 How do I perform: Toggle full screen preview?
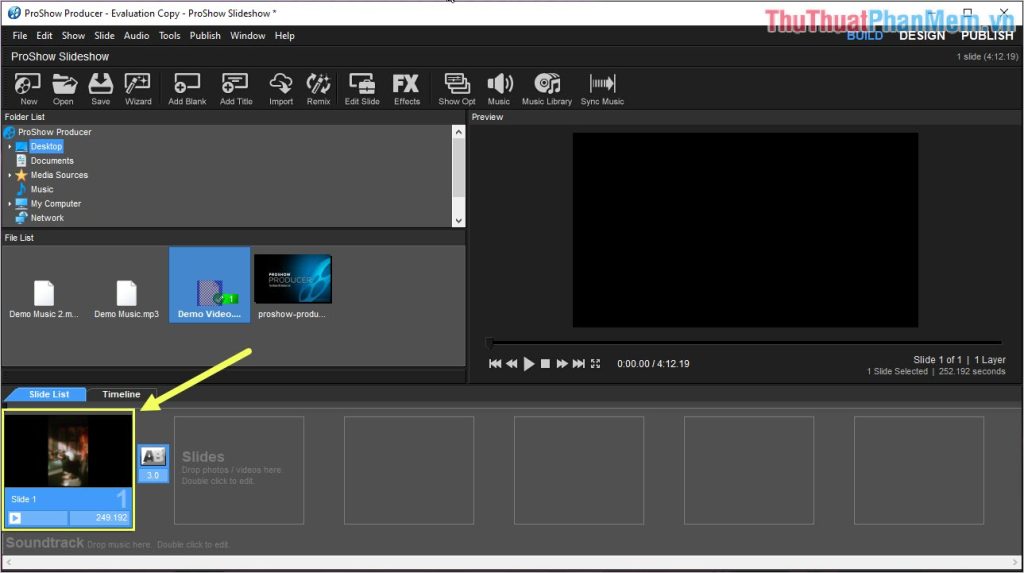596,364
